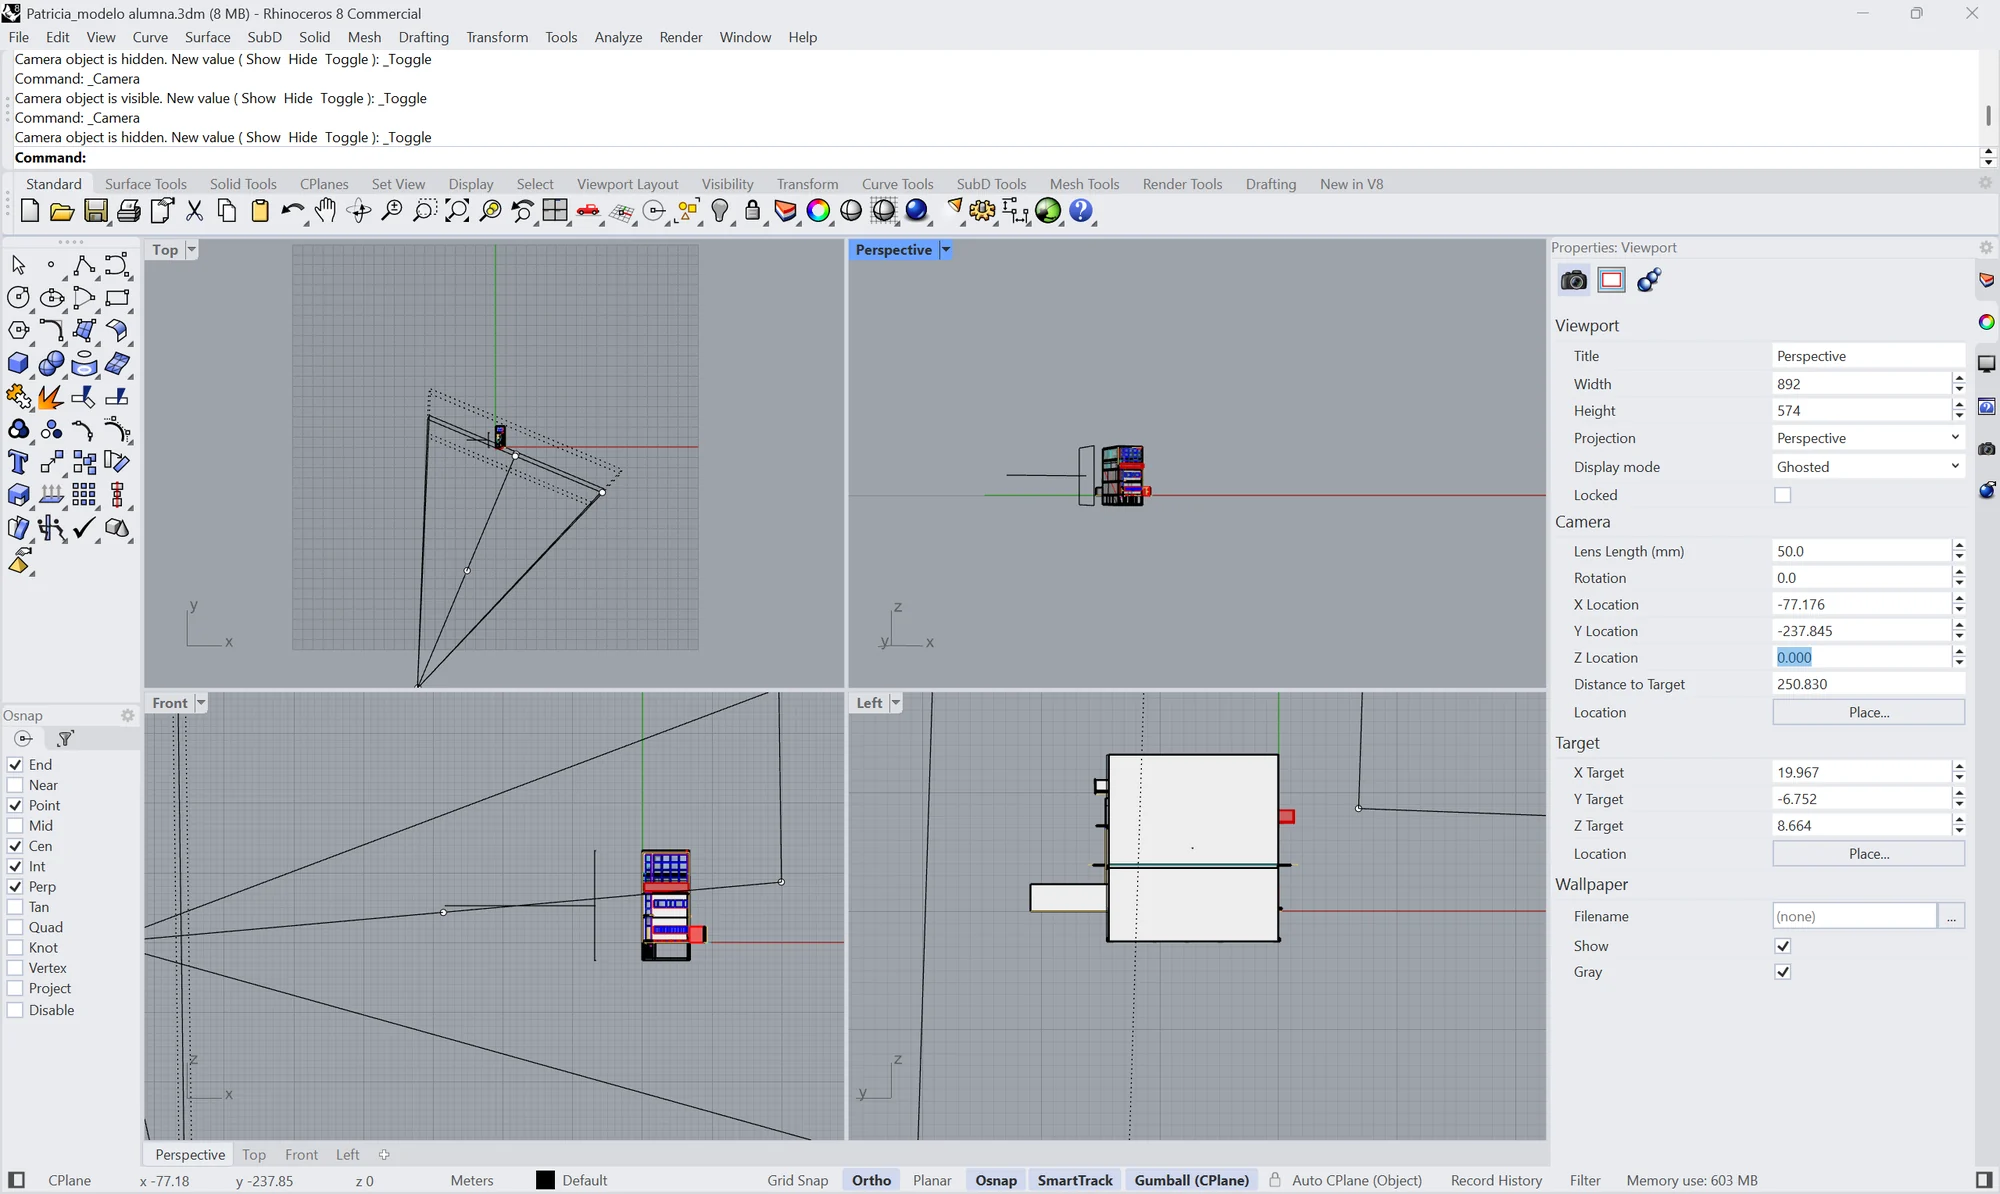Click the light bulb Hide/Show icon
2000x1194 pixels.
pyautogui.click(x=720, y=211)
